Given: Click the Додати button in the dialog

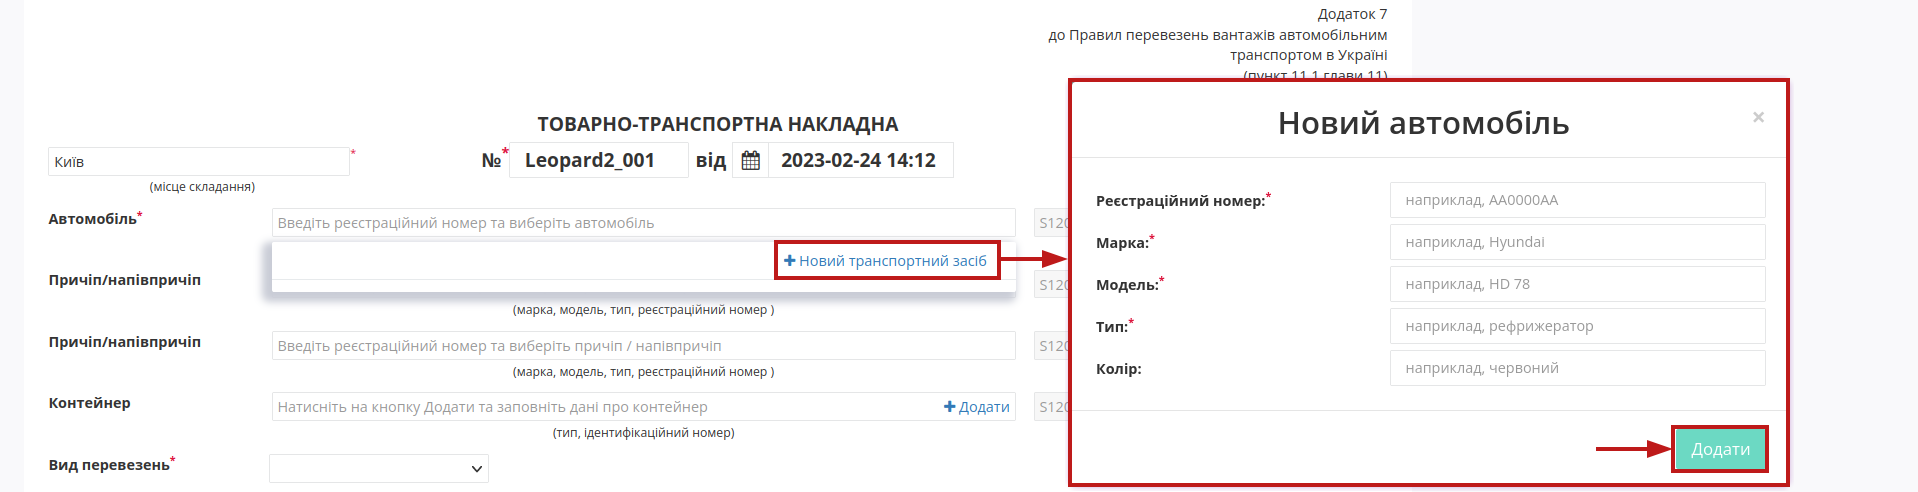Looking at the screenshot, I should click(x=1720, y=450).
